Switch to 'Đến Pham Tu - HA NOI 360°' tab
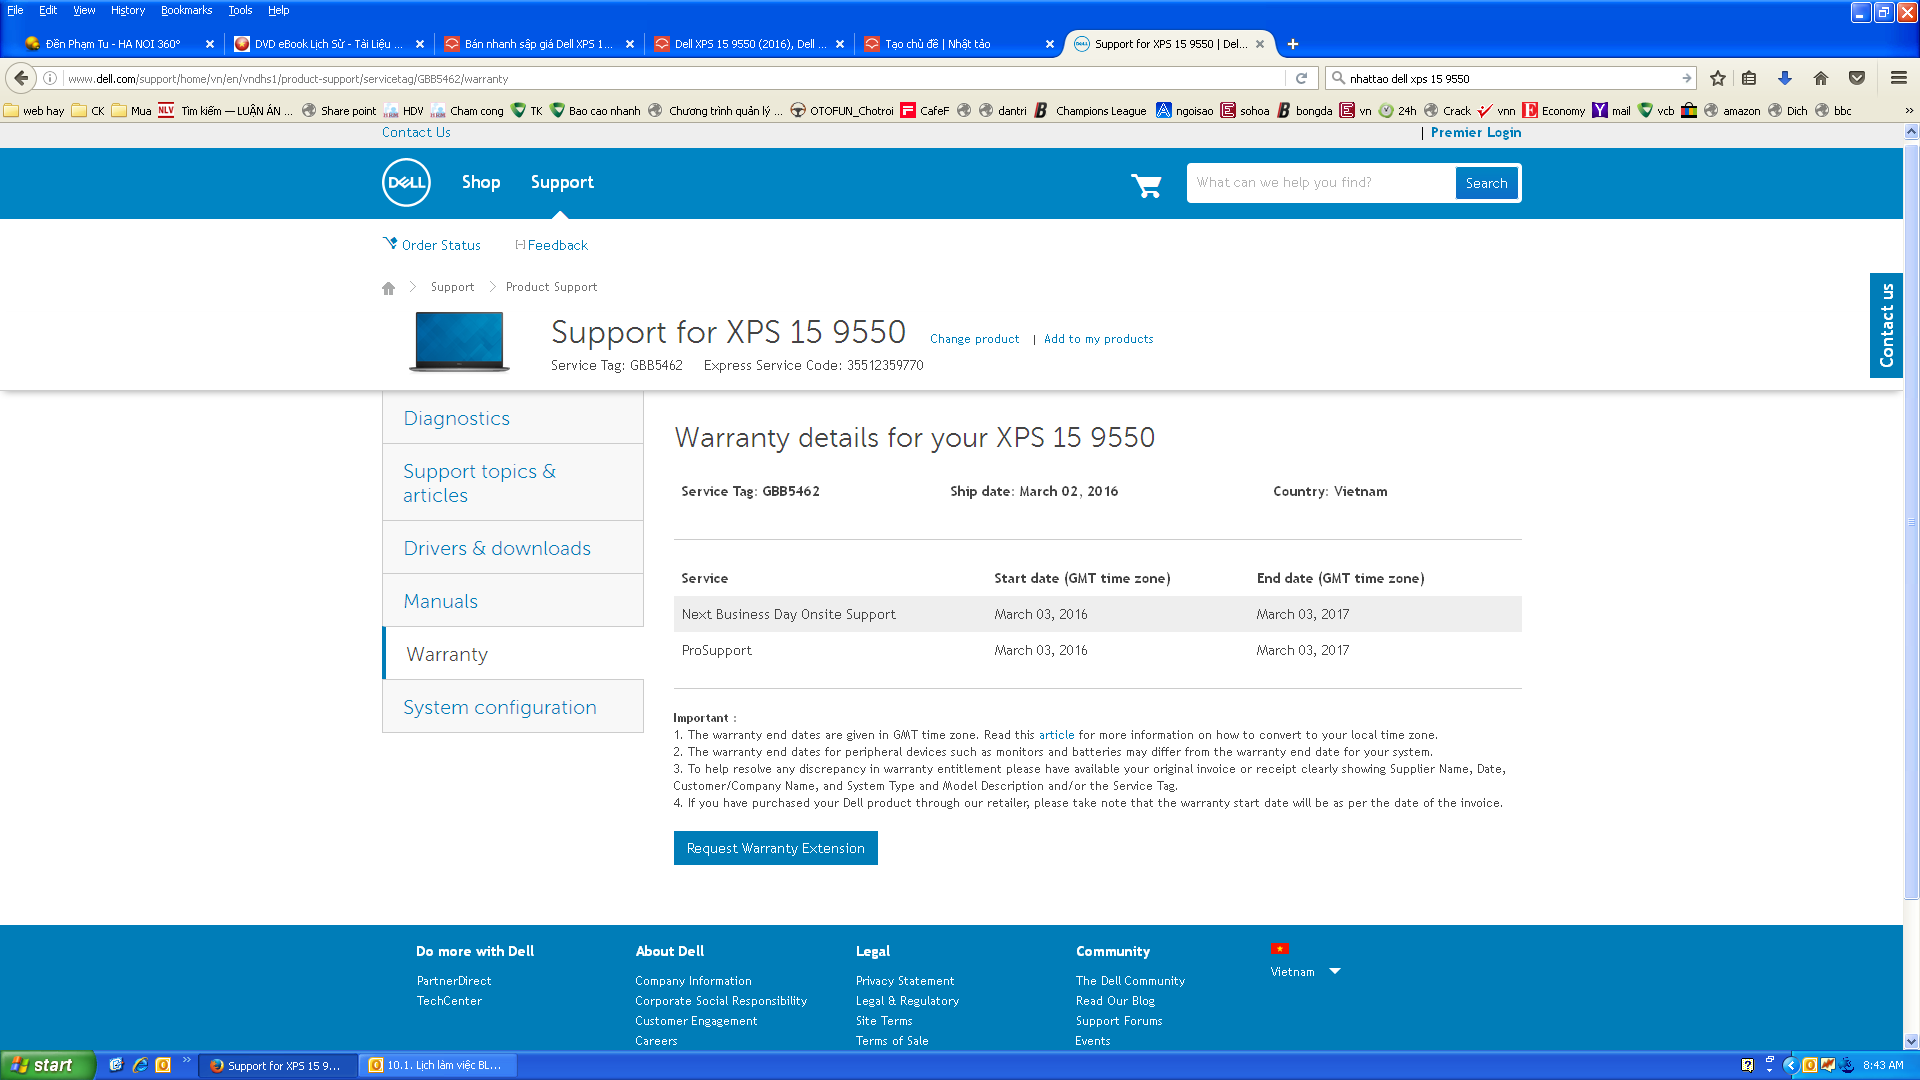The image size is (1920, 1080). pos(118,44)
